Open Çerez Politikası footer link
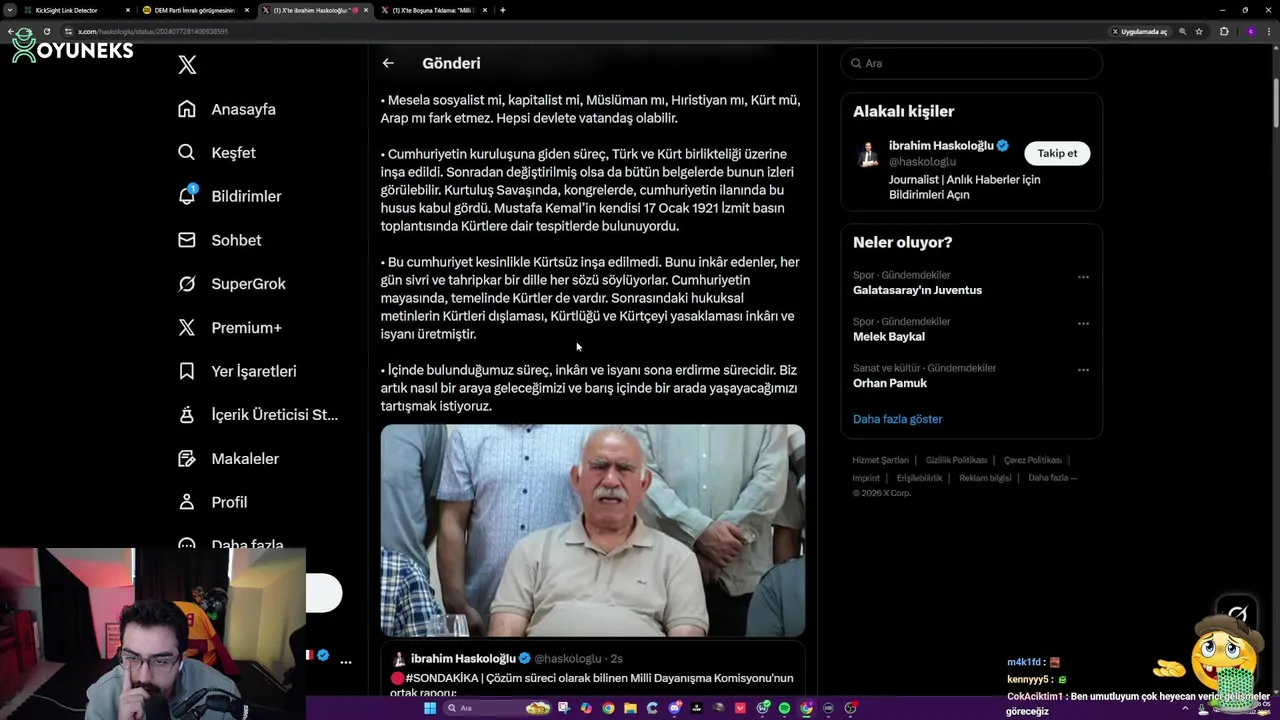 pyautogui.click(x=1032, y=460)
